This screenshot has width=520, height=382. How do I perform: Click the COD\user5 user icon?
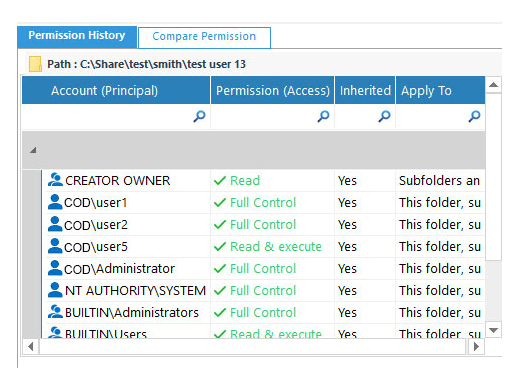coord(55,246)
